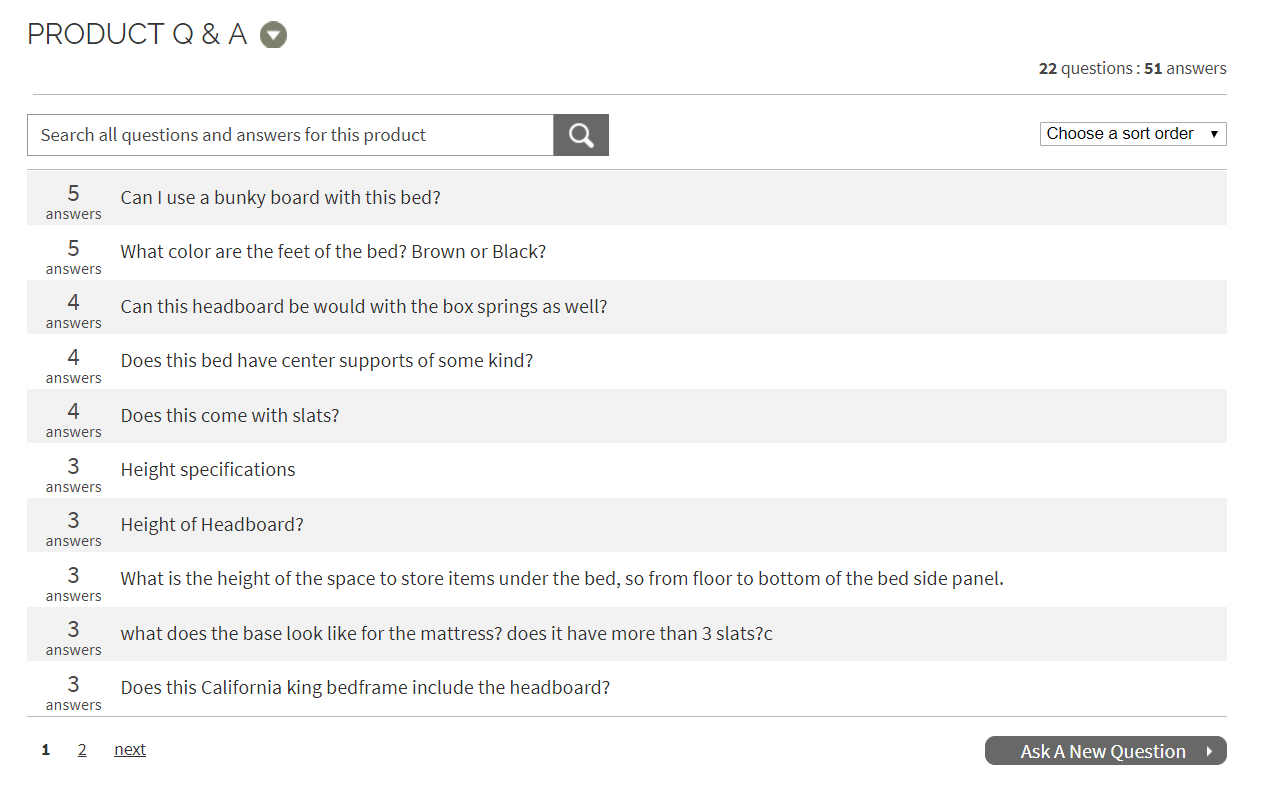Click the magnifying glass search icon
The height and width of the screenshot is (790, 1274).
coord(581,135)
